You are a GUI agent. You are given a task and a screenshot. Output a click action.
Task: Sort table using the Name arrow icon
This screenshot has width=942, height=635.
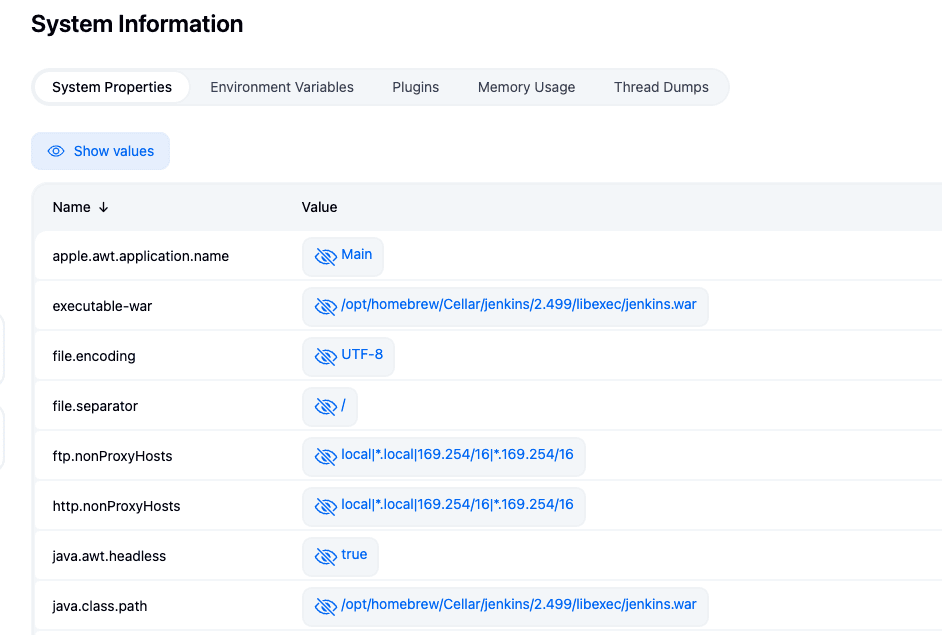[x=103, y=207]
